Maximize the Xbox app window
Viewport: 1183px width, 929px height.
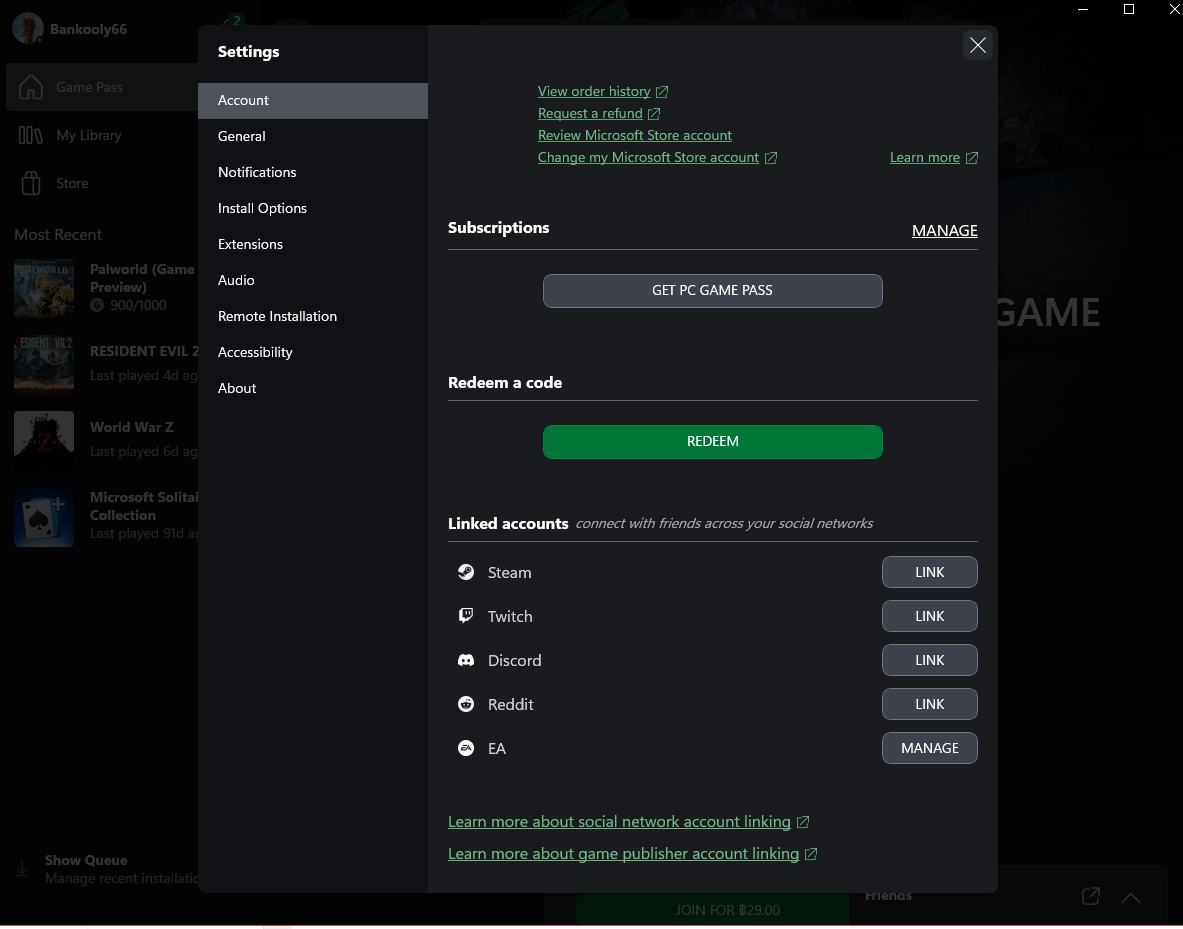pos(1129,9)
